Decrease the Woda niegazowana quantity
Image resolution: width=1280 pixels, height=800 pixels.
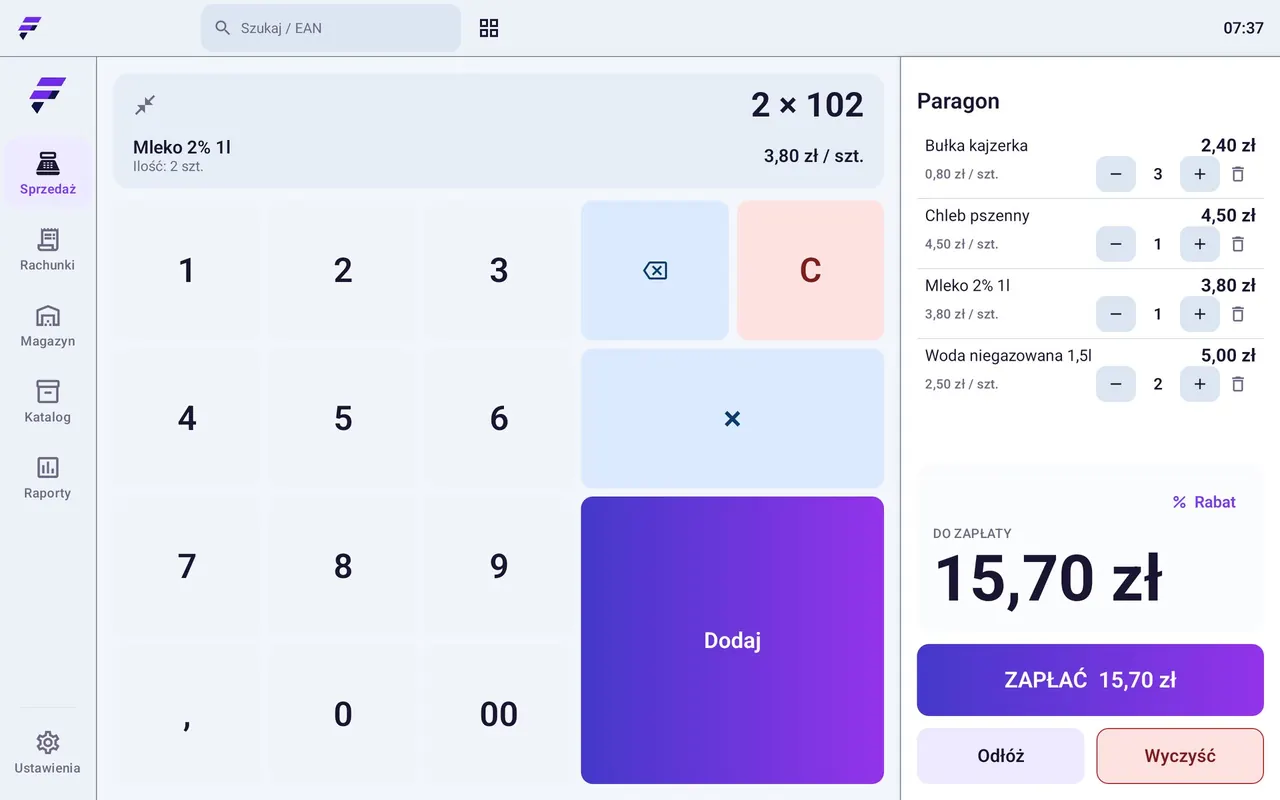[1116, 384]
